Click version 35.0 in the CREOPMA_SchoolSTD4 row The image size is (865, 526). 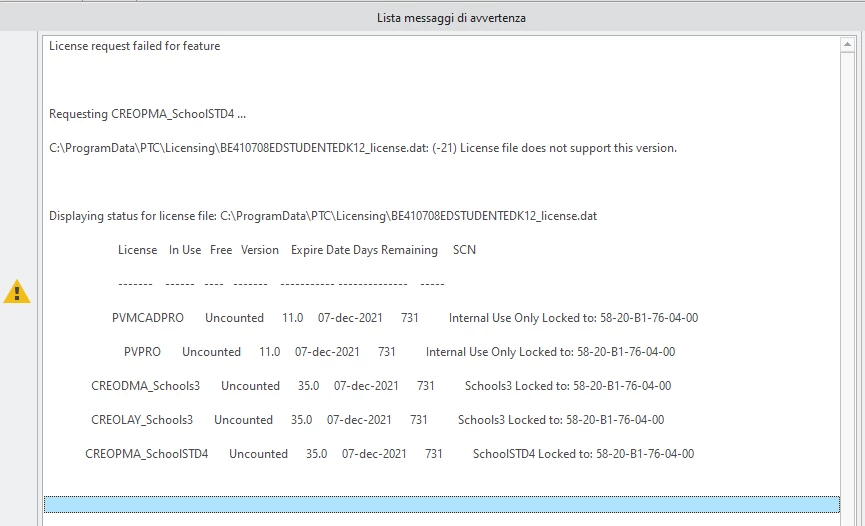[316, 454]
